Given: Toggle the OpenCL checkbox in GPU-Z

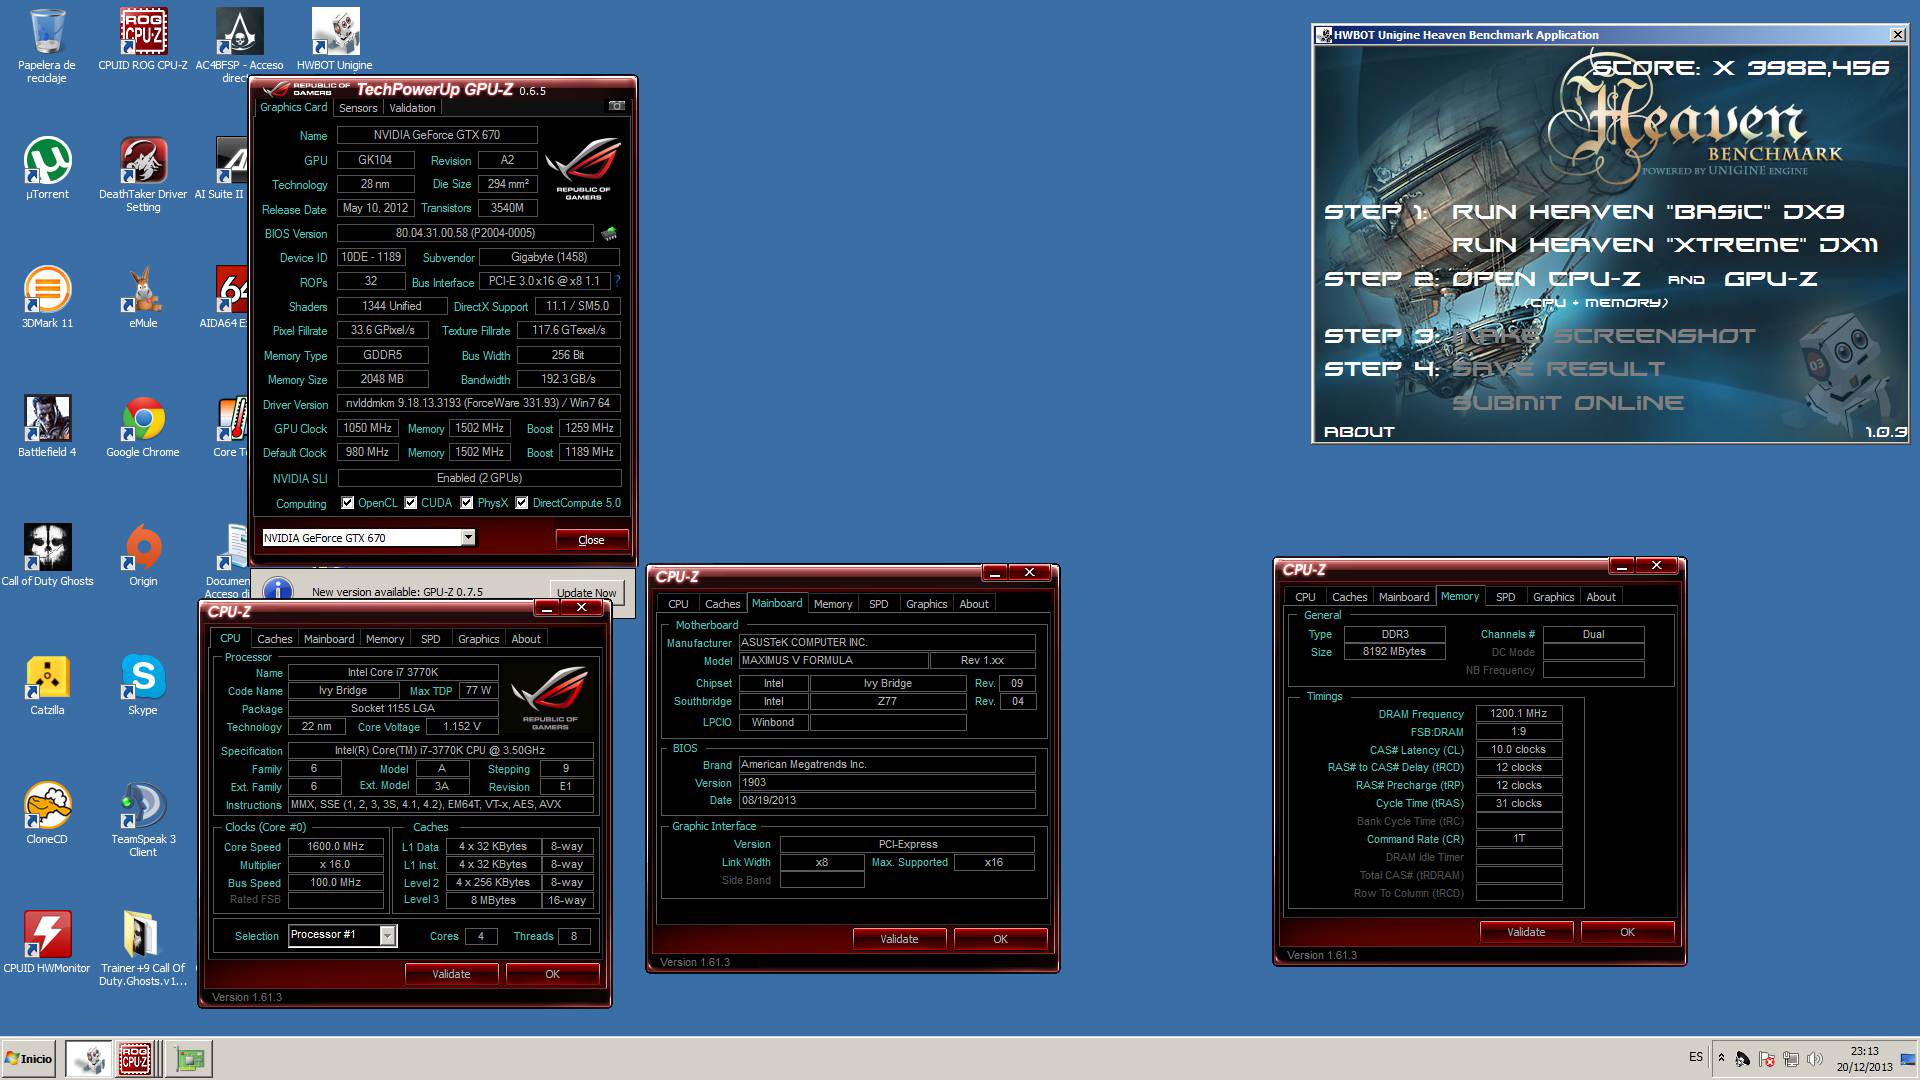Looking at the screenshot, I should tap(347, 503).
